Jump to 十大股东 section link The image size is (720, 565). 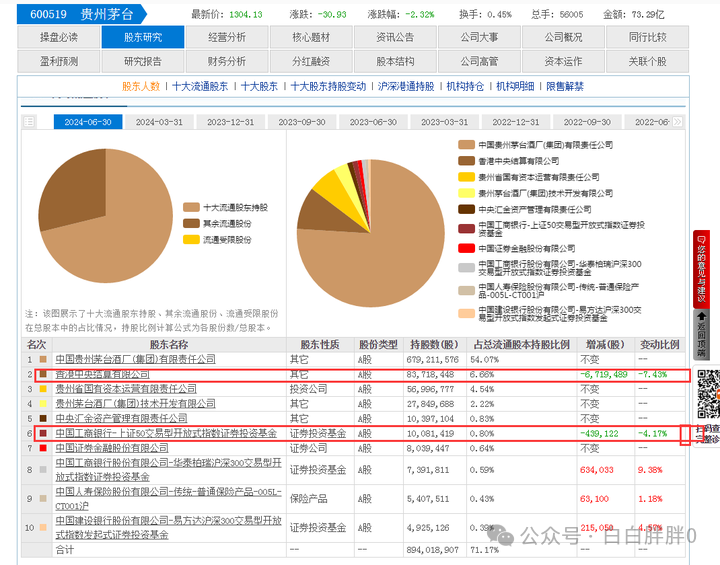259,86
